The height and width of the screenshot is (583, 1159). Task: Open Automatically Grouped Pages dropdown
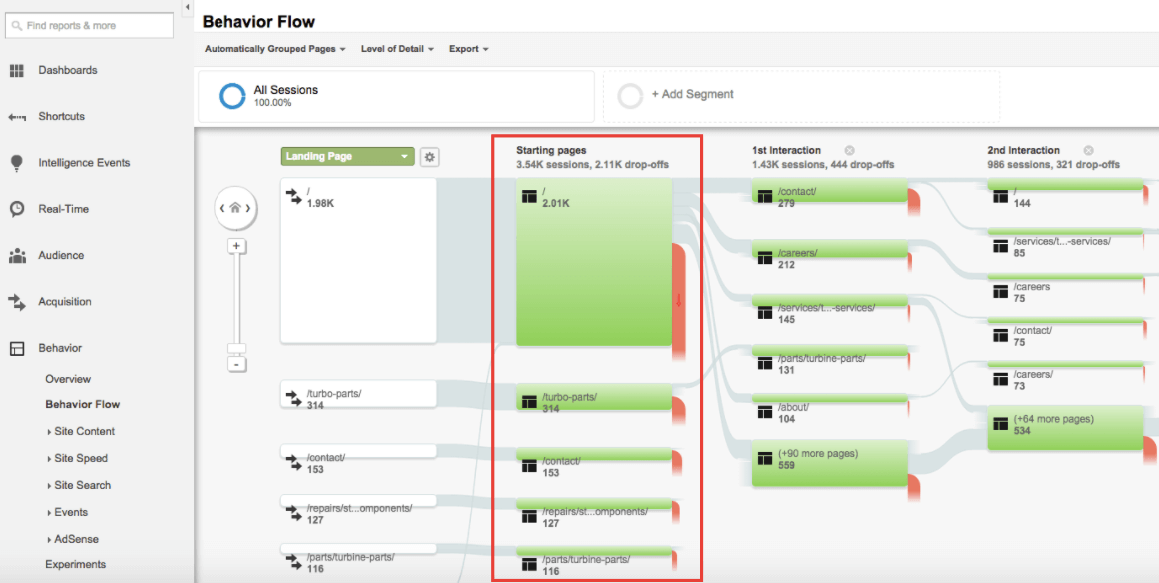[275, 49]
